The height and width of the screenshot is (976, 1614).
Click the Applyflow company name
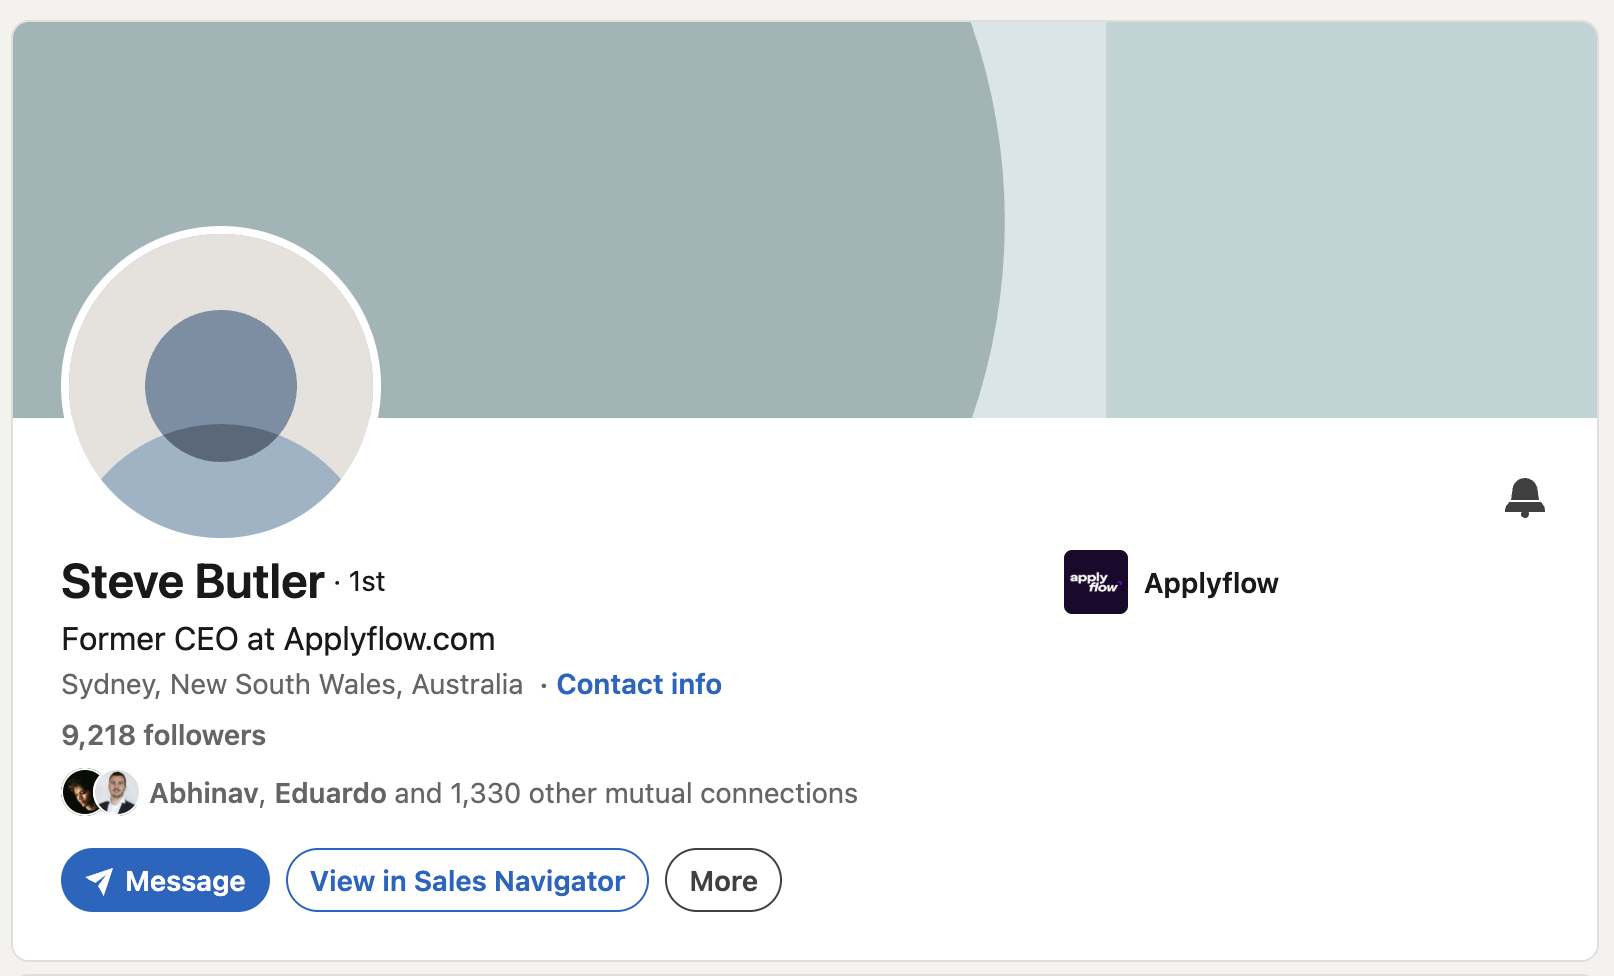[x=1211, y=583]
